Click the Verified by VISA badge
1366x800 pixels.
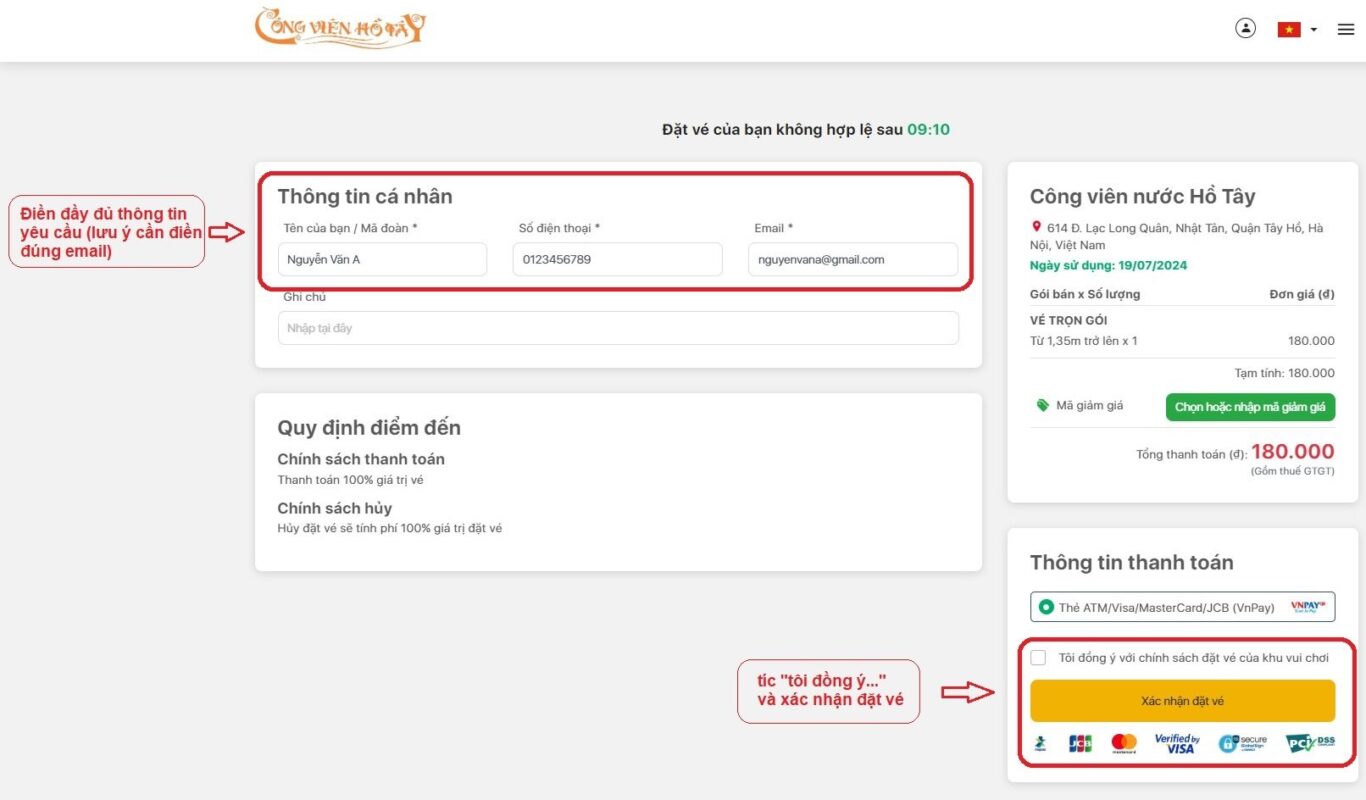point(1177,743)
